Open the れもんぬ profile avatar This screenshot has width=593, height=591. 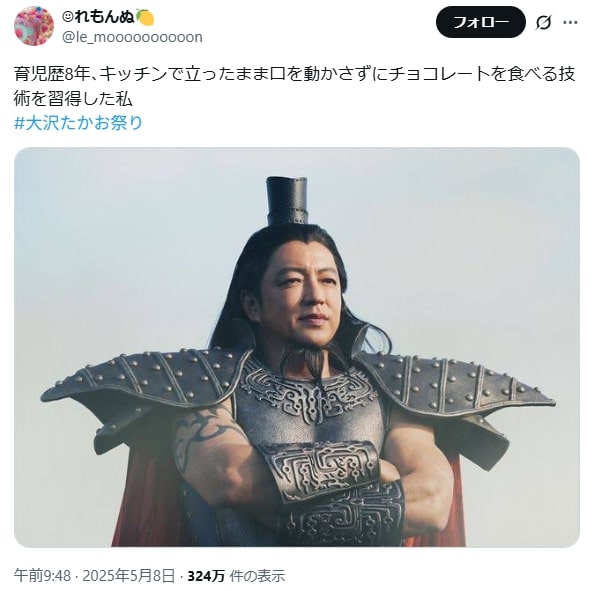point(34,26)
